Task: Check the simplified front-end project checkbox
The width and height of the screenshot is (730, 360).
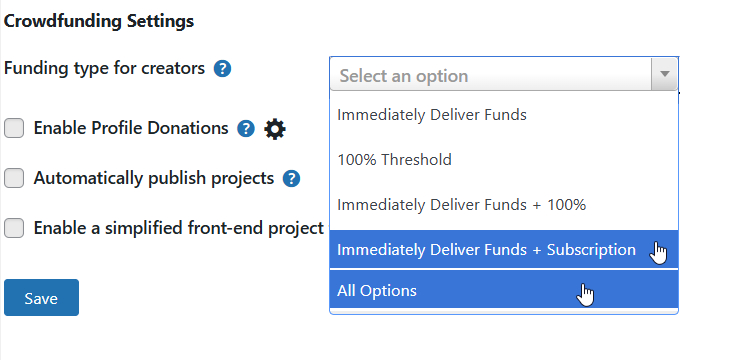Action: tap(14, 228)
